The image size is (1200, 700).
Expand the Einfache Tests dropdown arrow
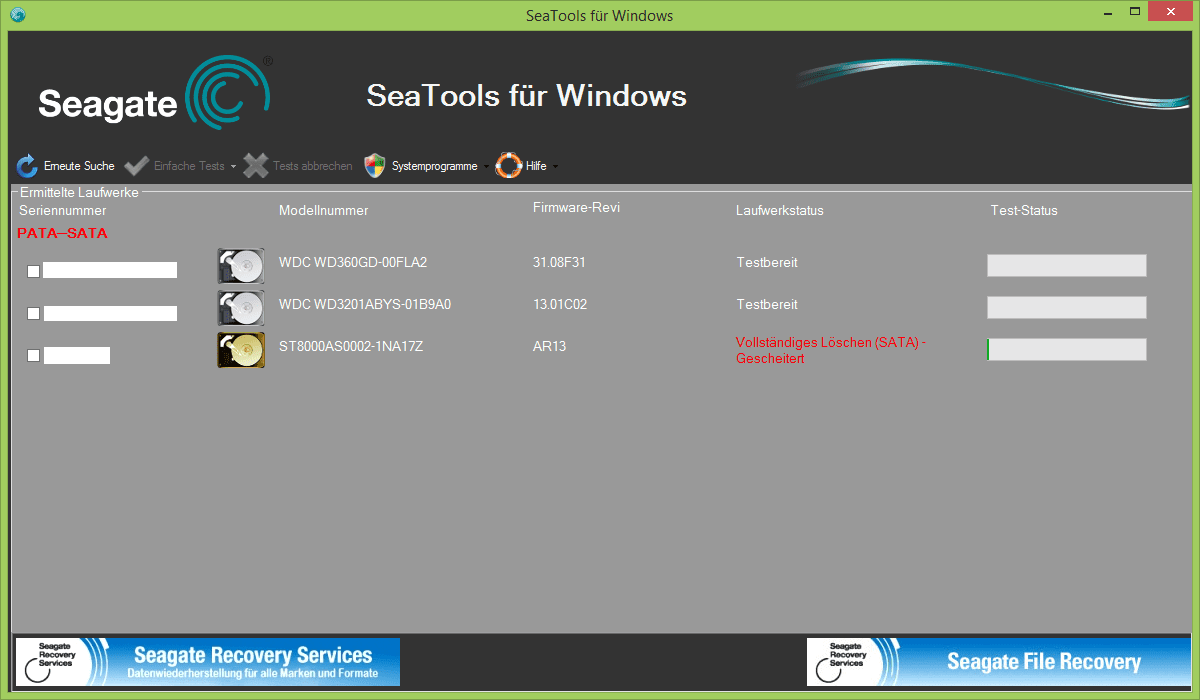coord(233,167)
